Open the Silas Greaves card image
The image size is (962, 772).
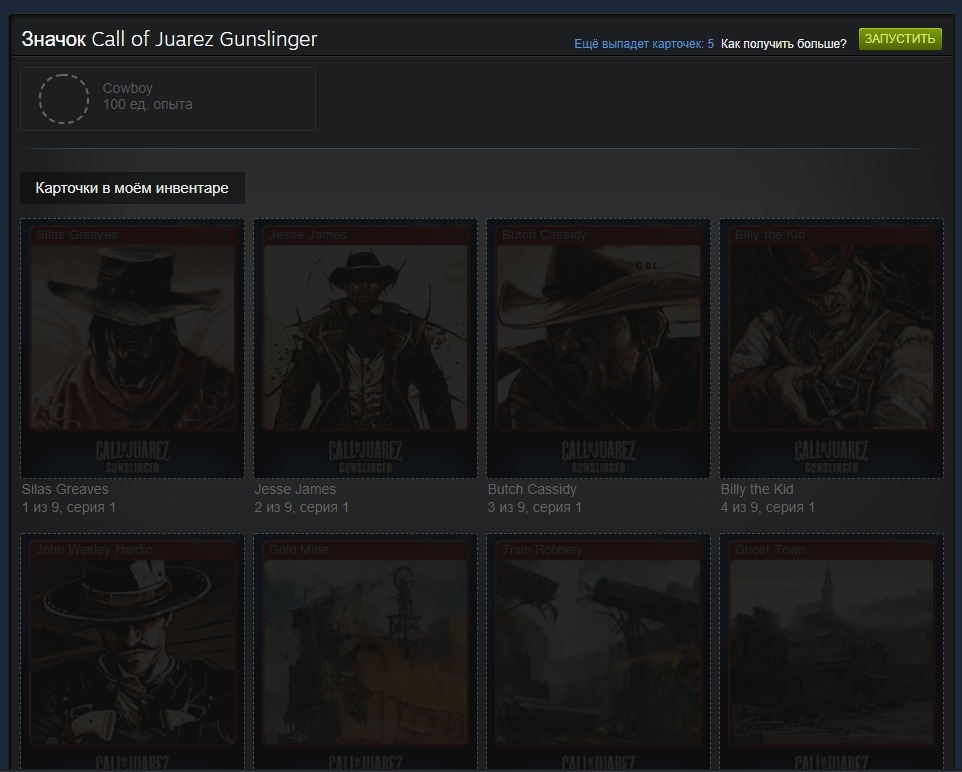[x=133, y=349]
